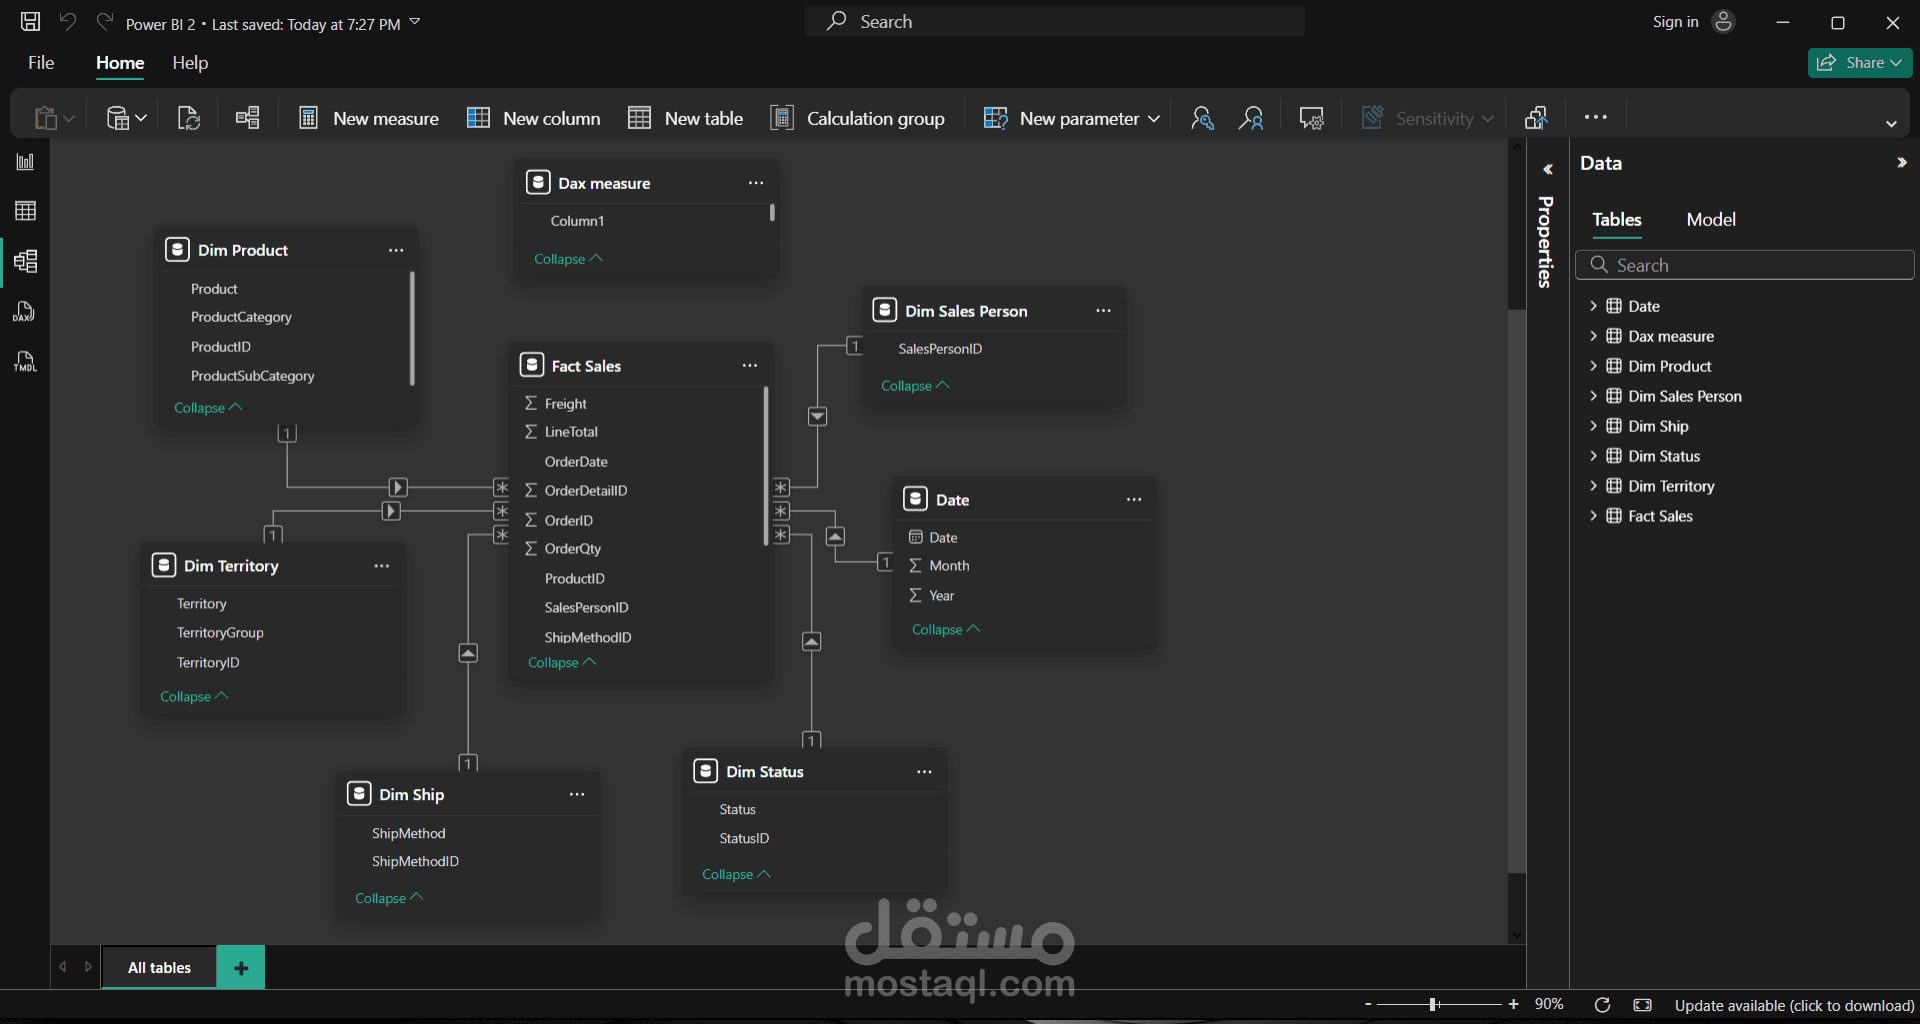Click New column button
This screenshot has width=1920, height=1024.
[x=534, y=118]
